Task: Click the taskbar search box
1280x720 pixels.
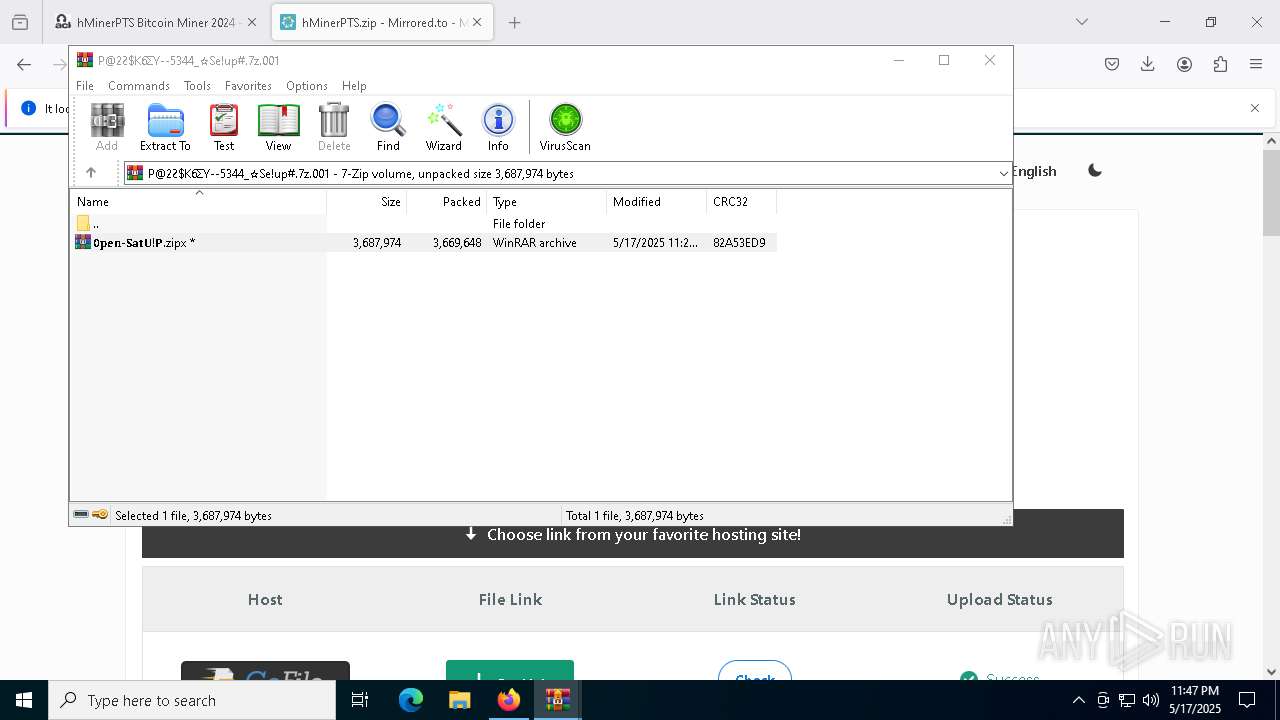Action: (192, 700)
